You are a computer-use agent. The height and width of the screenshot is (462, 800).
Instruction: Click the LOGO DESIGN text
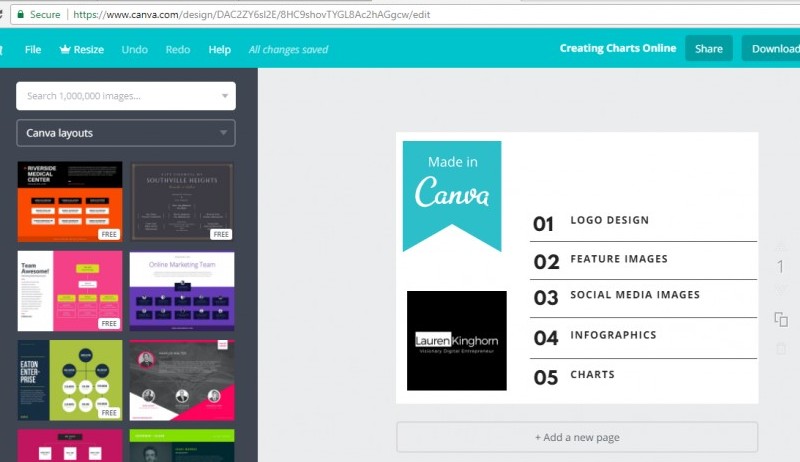[610, 220]
